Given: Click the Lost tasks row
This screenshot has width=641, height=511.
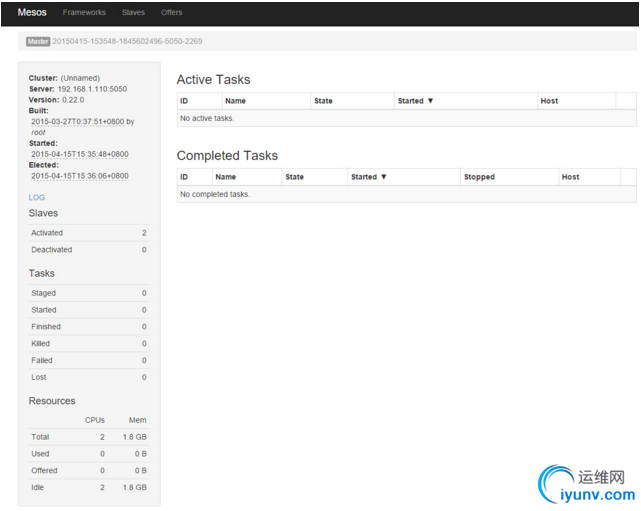Looking at the screenshot, I should 89,377.
